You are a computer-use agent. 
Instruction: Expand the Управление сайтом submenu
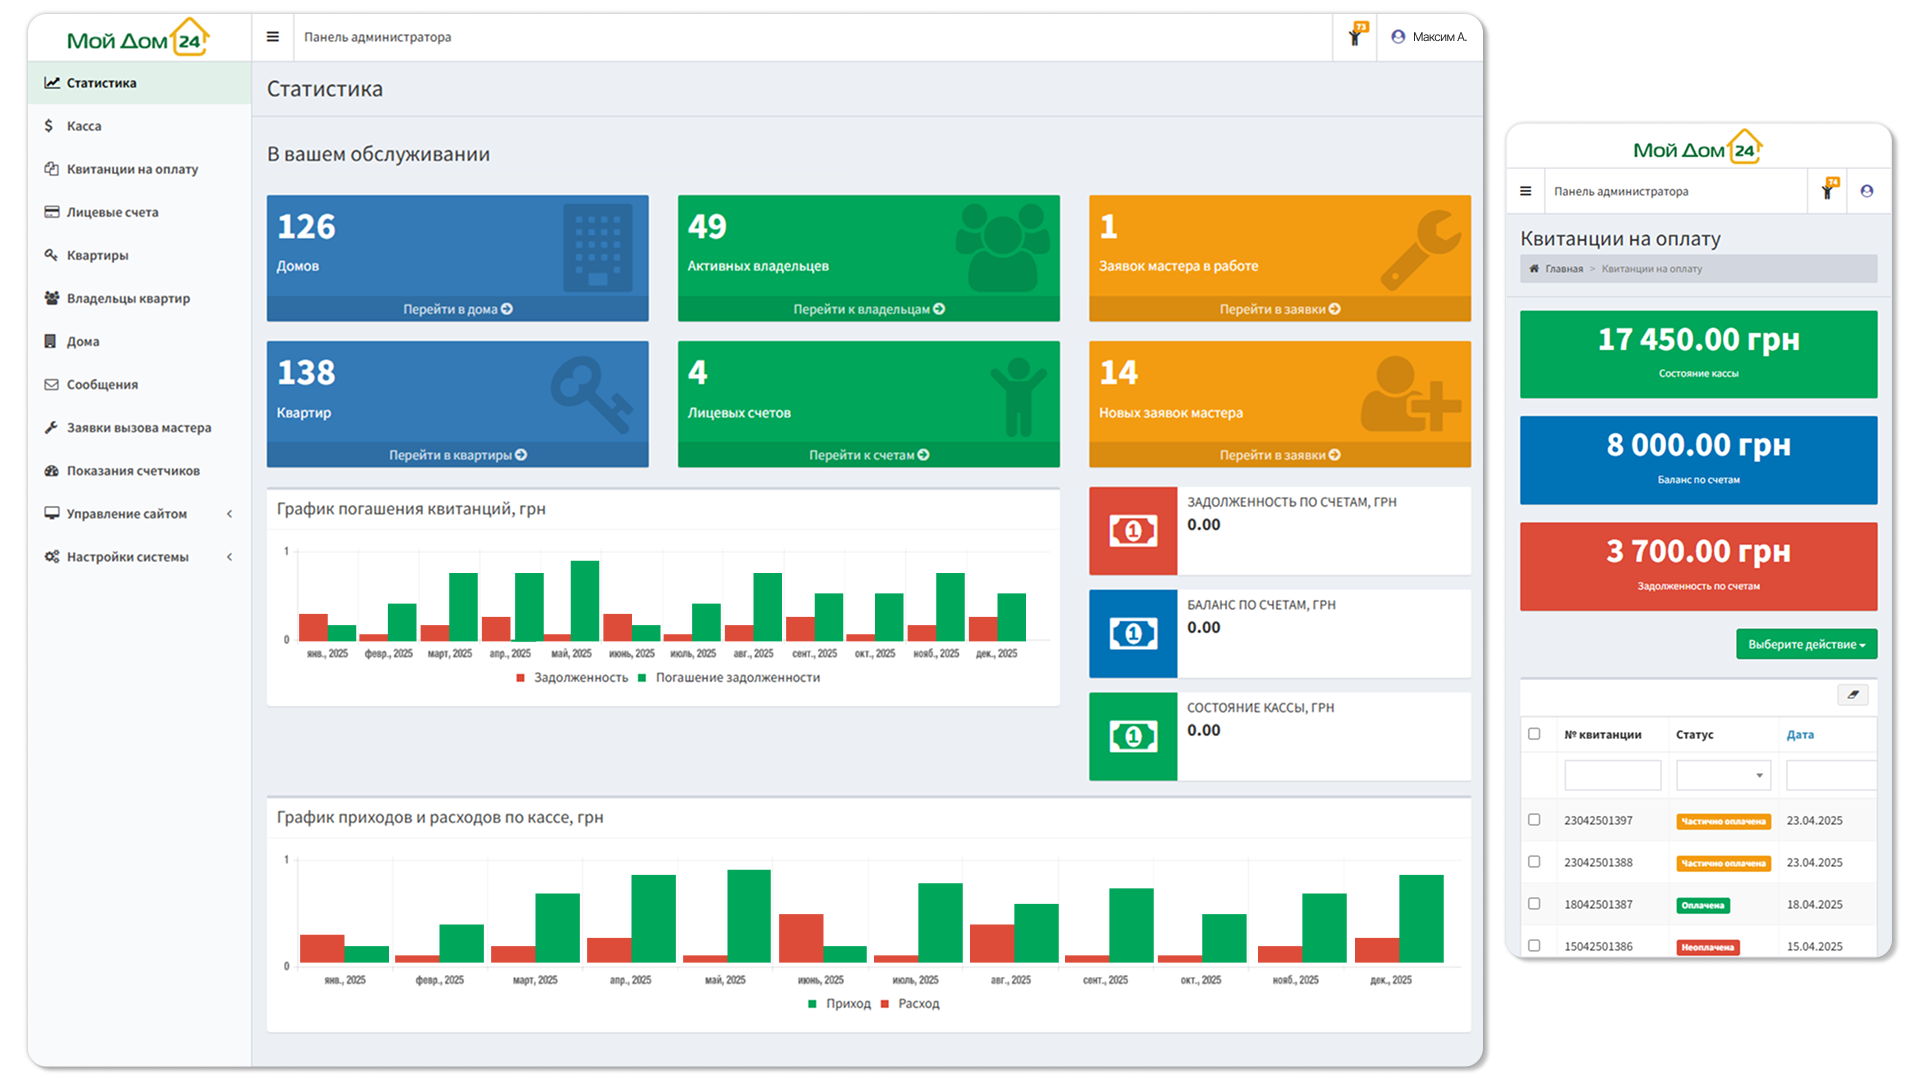coord(127,514)
